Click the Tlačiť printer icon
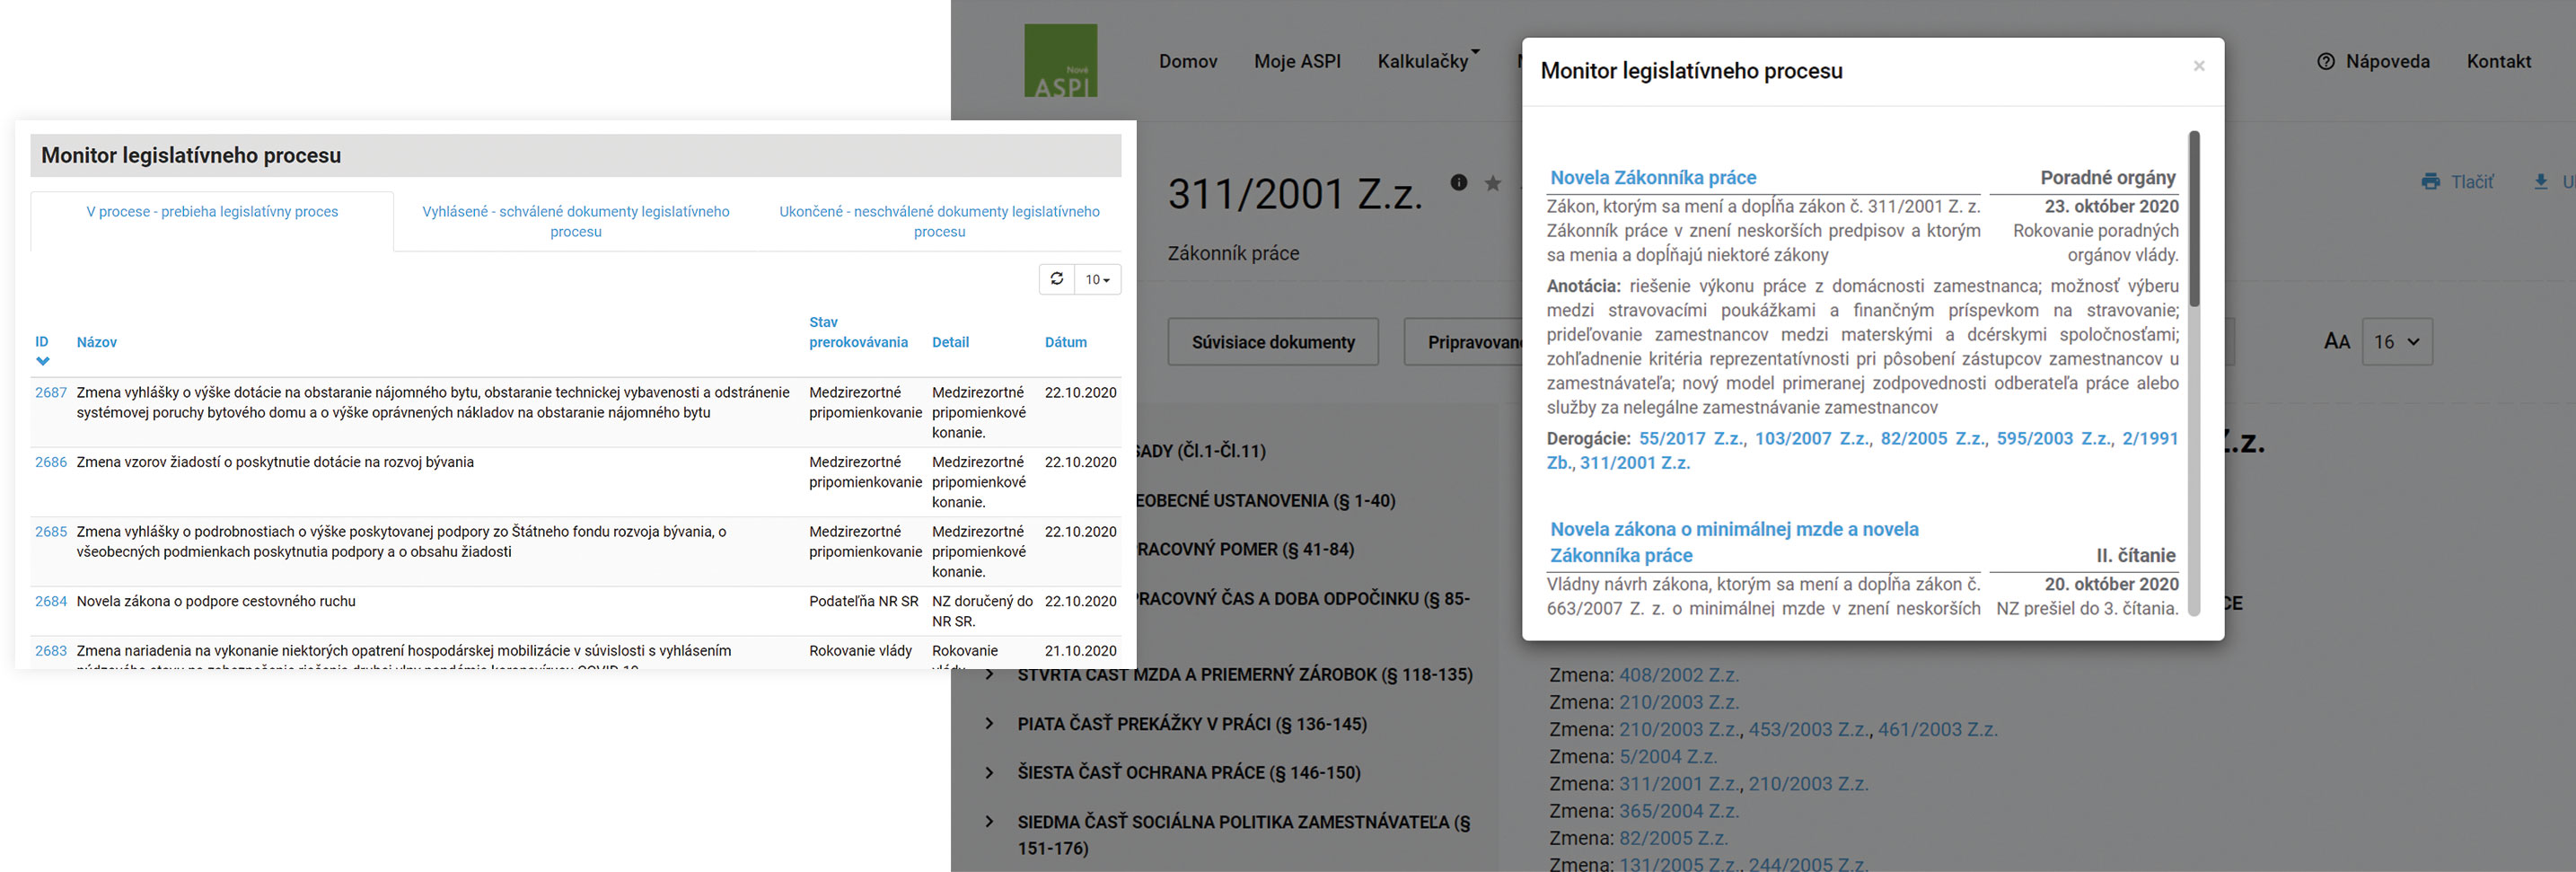 point(2430,182)
